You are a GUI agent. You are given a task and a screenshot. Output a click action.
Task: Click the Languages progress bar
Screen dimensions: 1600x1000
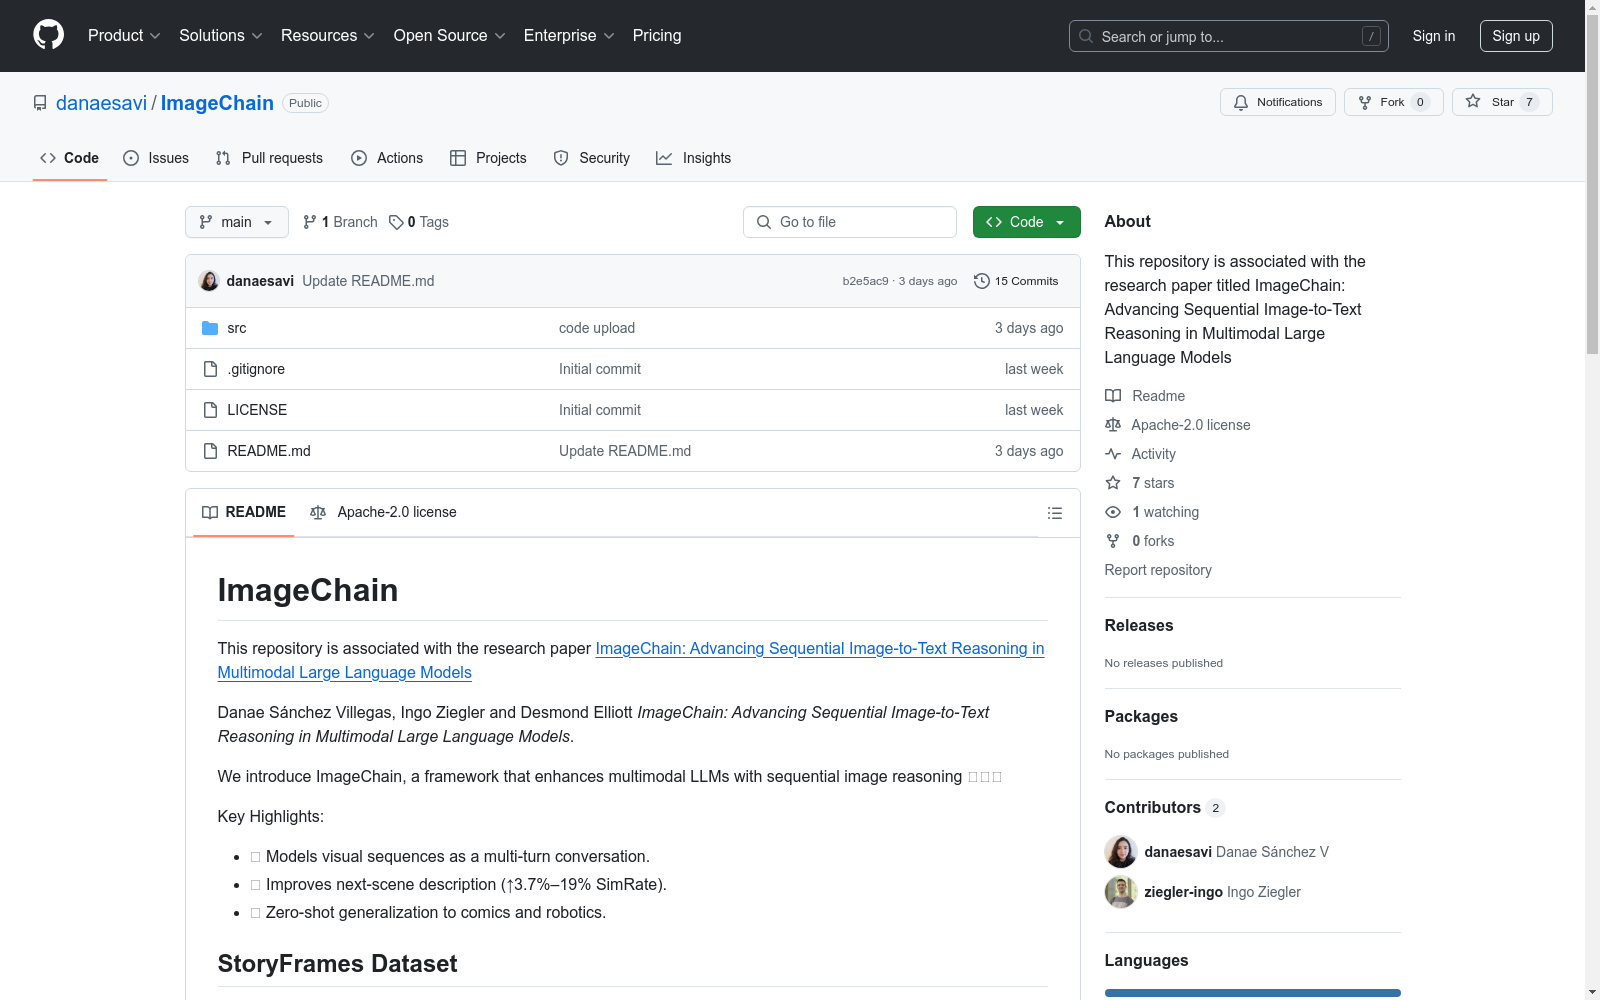[1252, 993]
